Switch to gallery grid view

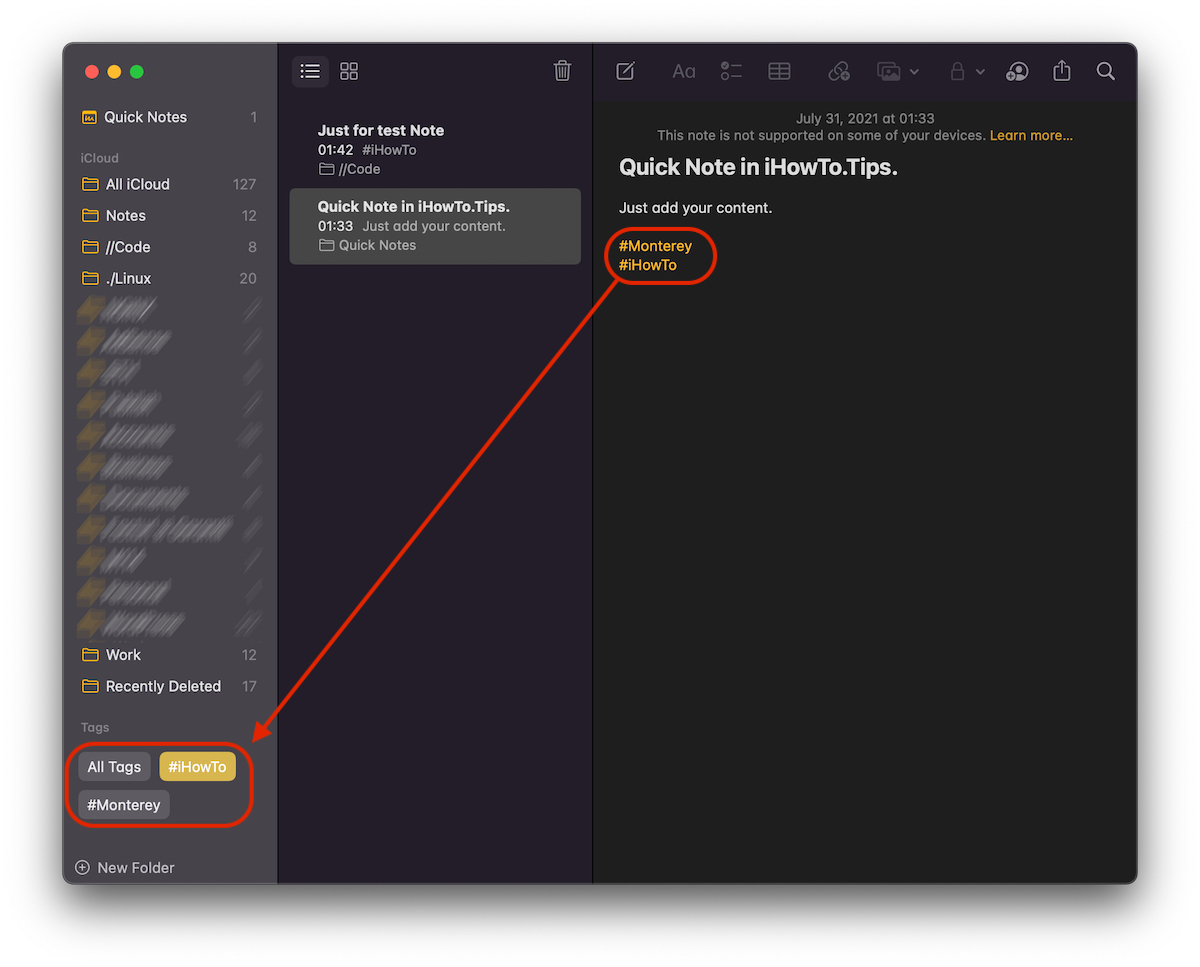(x=349, y=71)
